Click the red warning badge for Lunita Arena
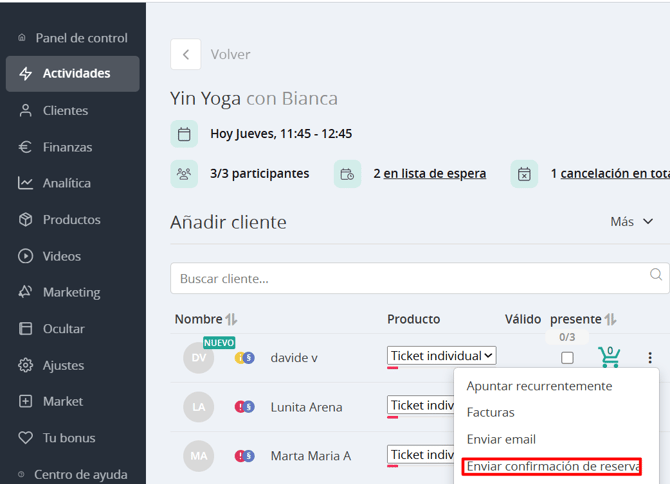 [x=240, y=407]
